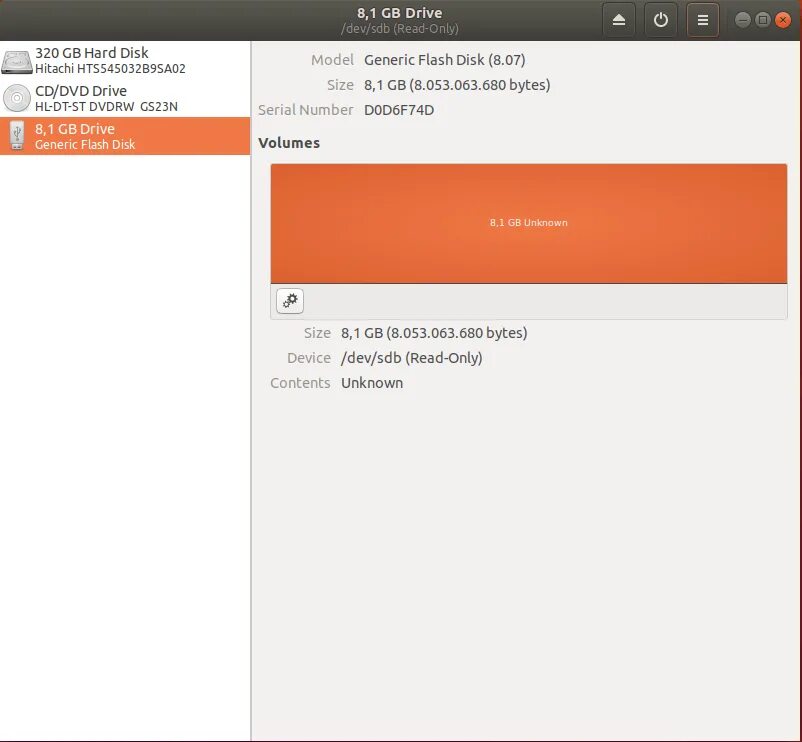This screenshot has width=802, height=742.
Task: Minimize the Disks window
Action: click(743, 20)
